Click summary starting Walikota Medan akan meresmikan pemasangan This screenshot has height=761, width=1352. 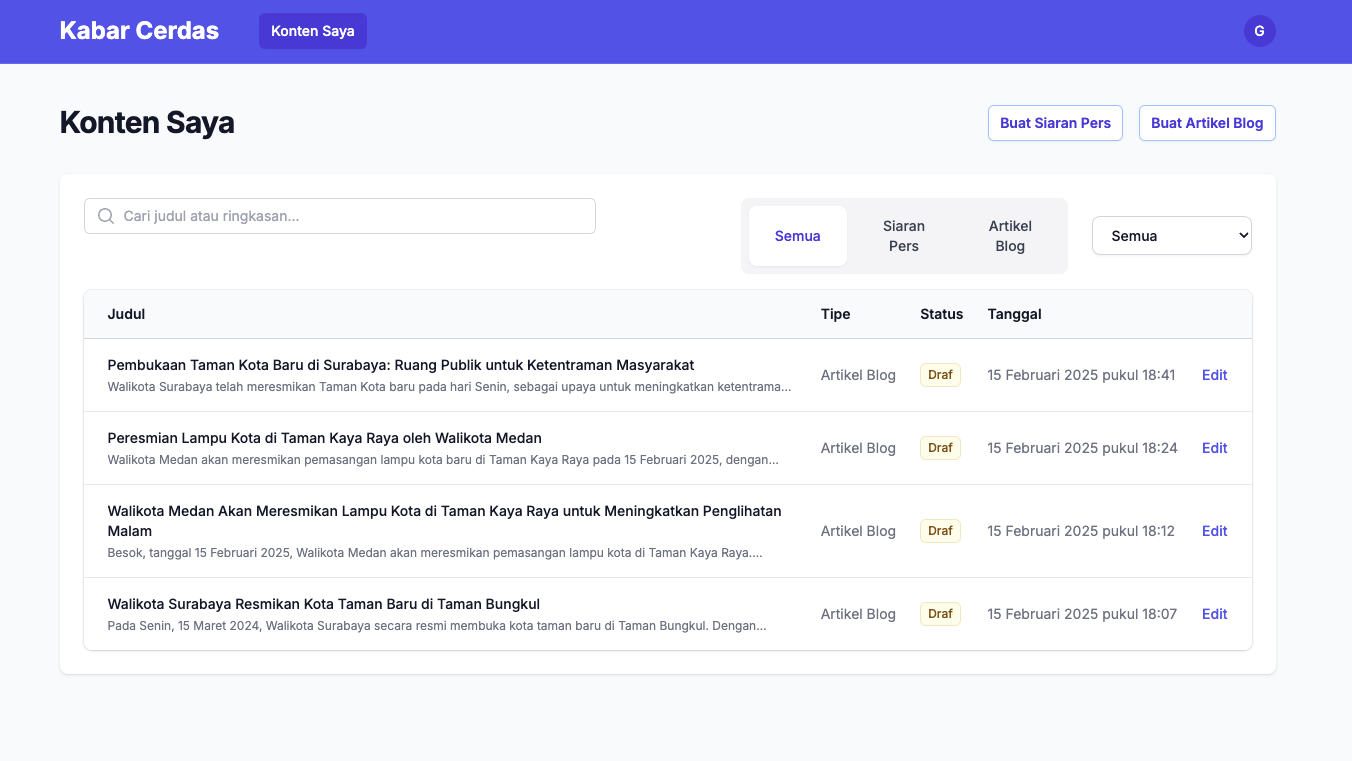coord(443,460)
